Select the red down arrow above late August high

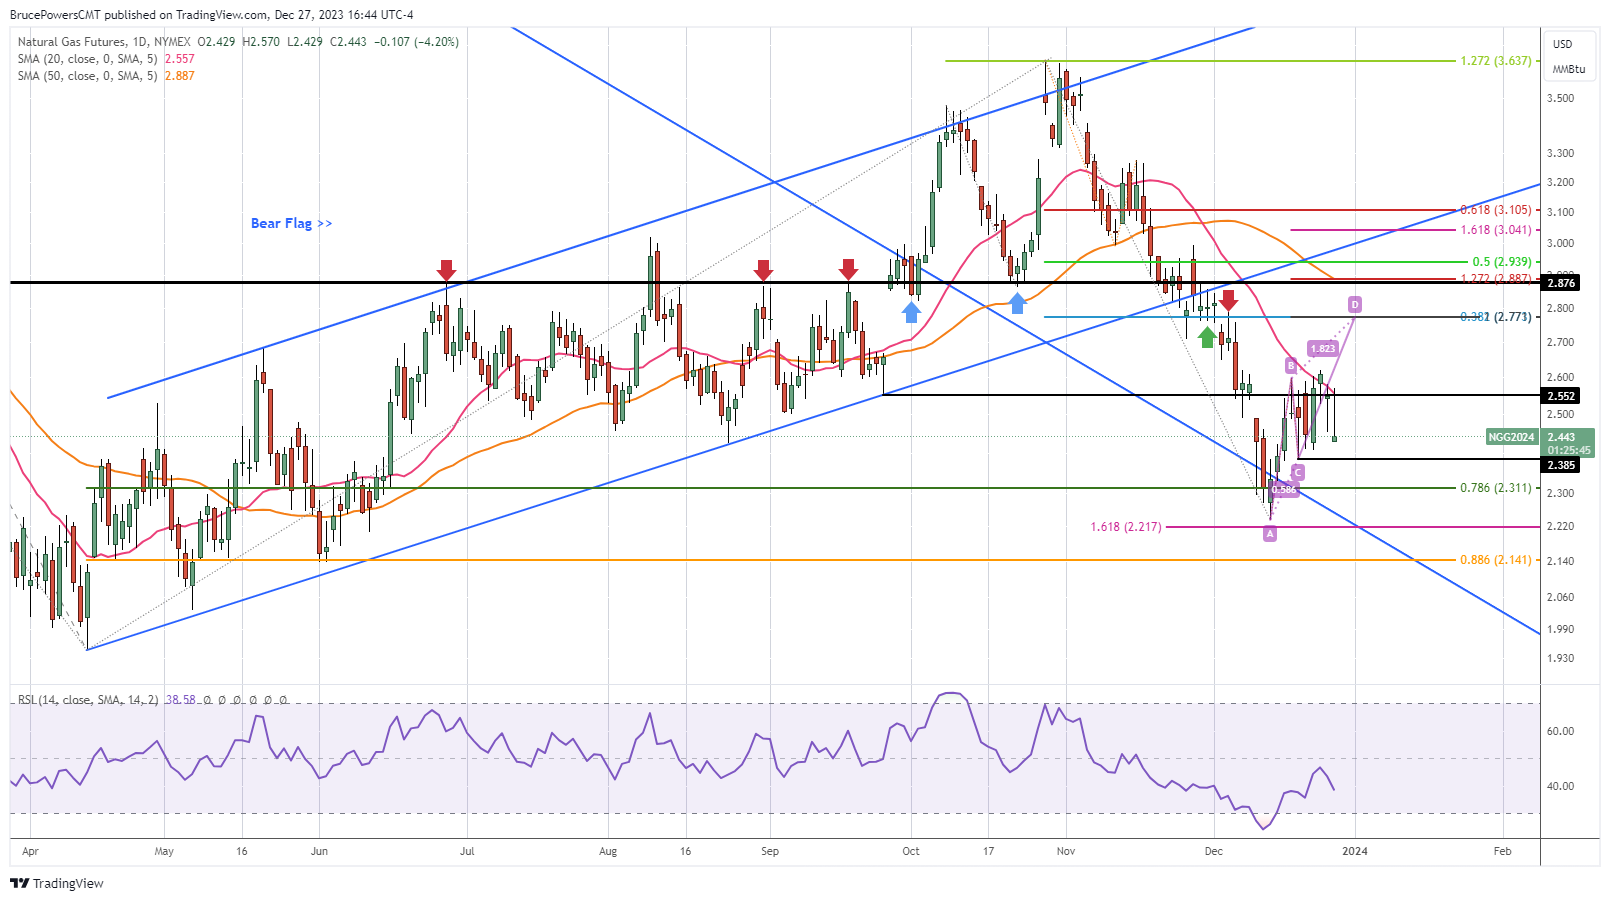tap(763, 270)
